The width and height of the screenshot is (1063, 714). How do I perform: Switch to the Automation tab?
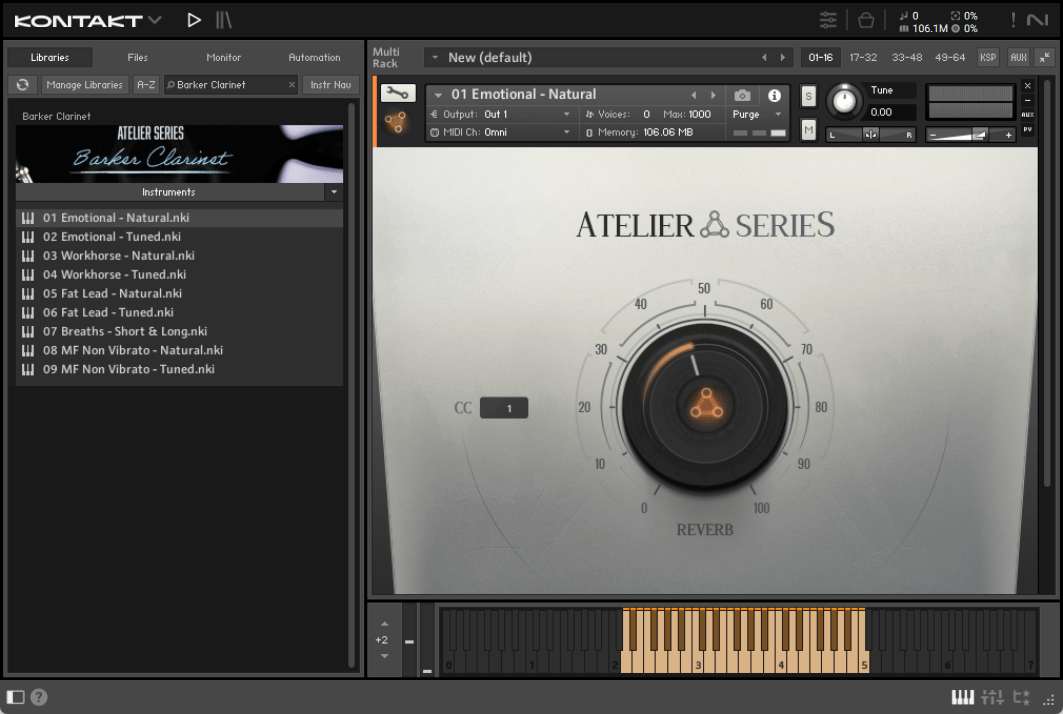click(314, 57)
